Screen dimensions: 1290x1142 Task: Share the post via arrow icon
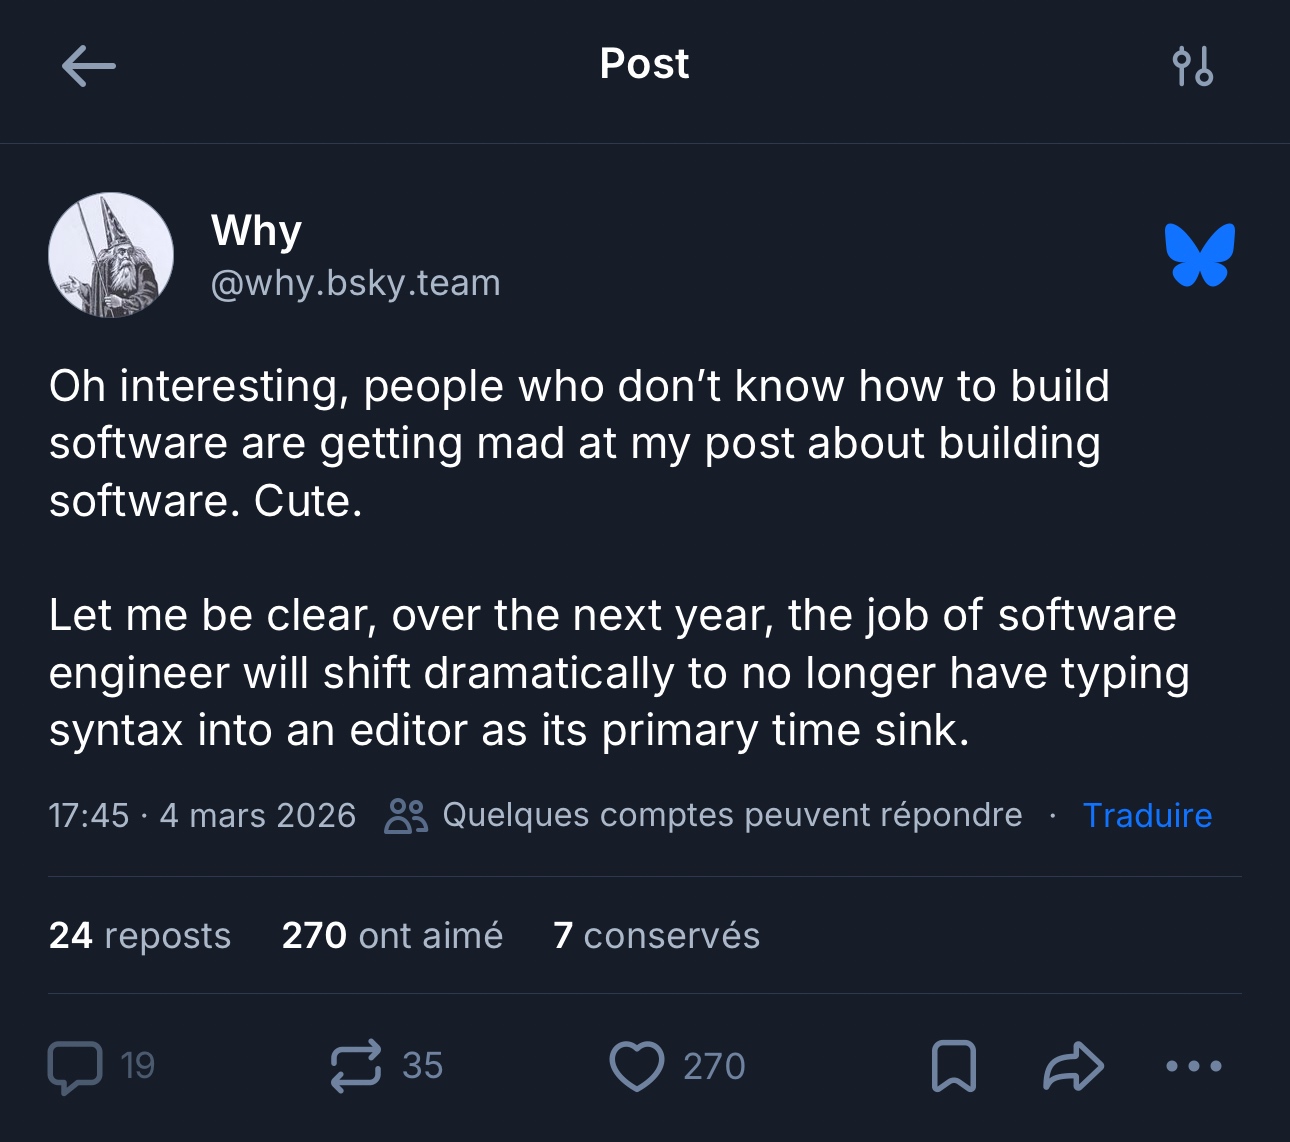[x=1073, y=1066]
